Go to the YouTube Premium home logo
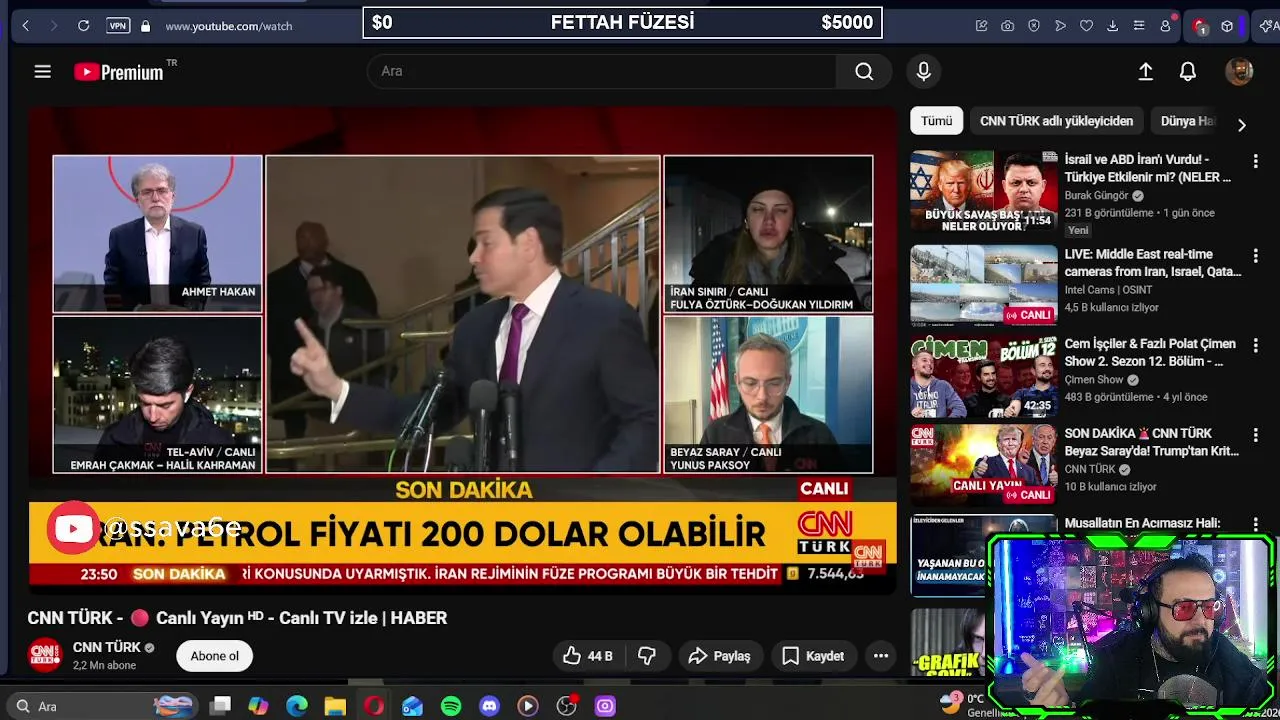Viewport: 1280px width, 720px height. (x=119, y=71)
